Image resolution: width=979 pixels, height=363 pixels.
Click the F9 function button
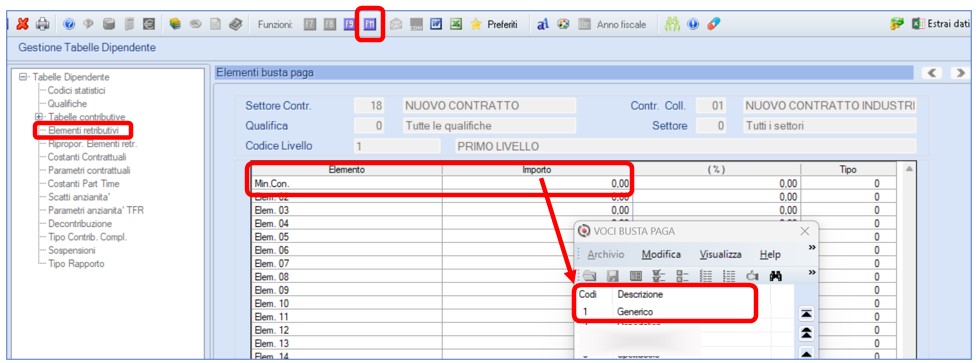pyautogui.click(x=350, y=24)
